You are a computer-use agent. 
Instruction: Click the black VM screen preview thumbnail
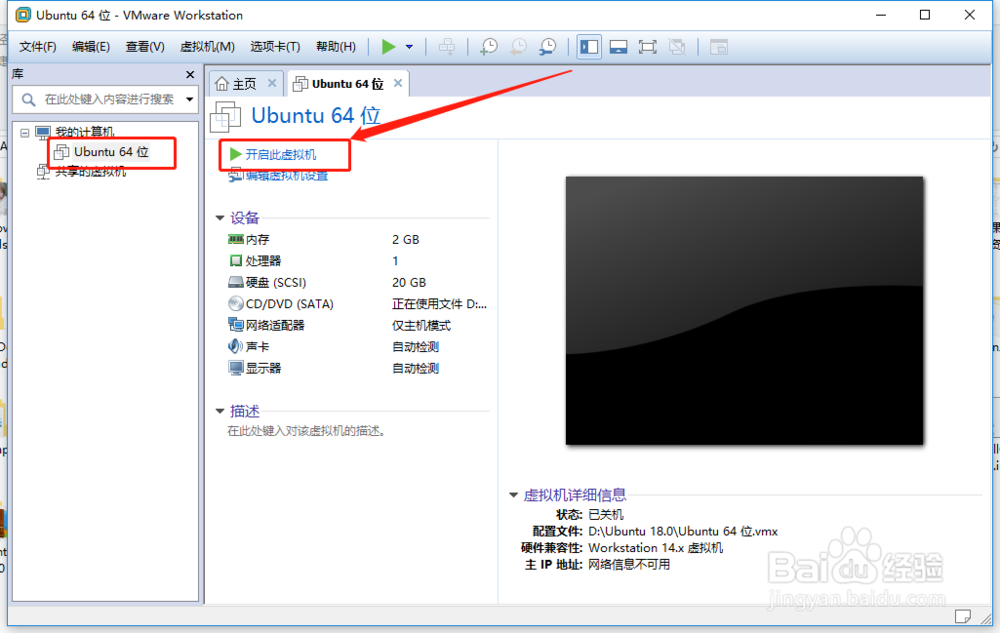tap(744, 310)
